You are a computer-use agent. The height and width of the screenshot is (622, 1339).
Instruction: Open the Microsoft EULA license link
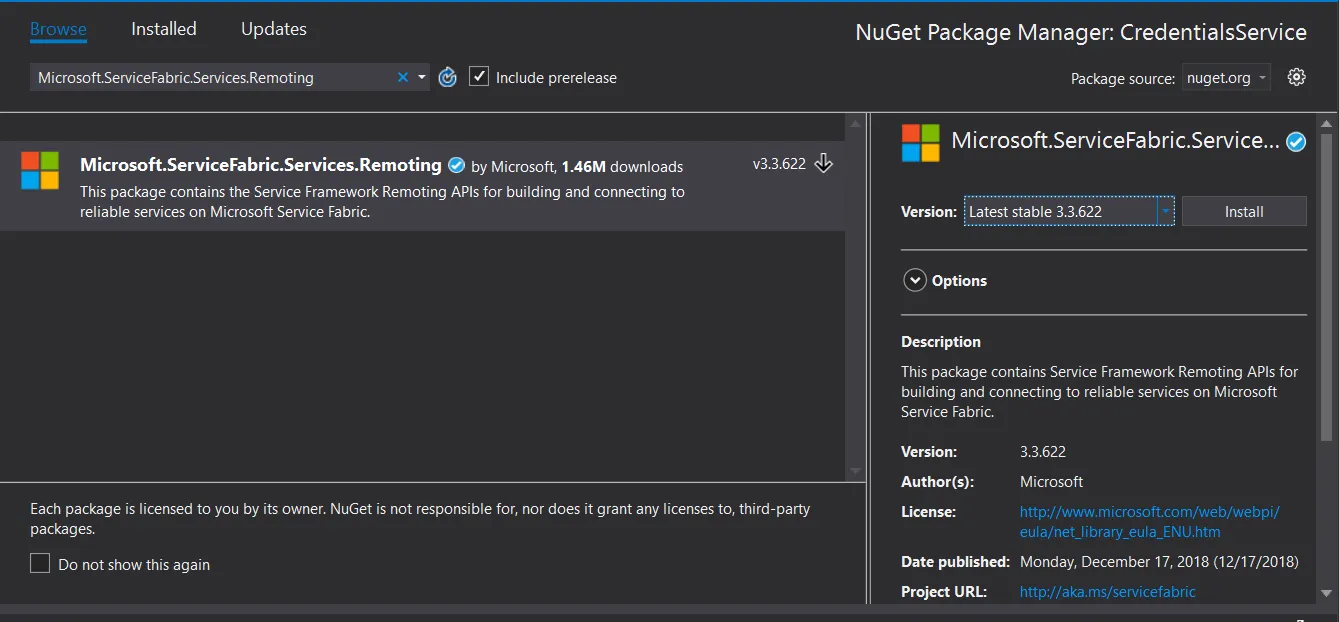[x=1149, y=522]
